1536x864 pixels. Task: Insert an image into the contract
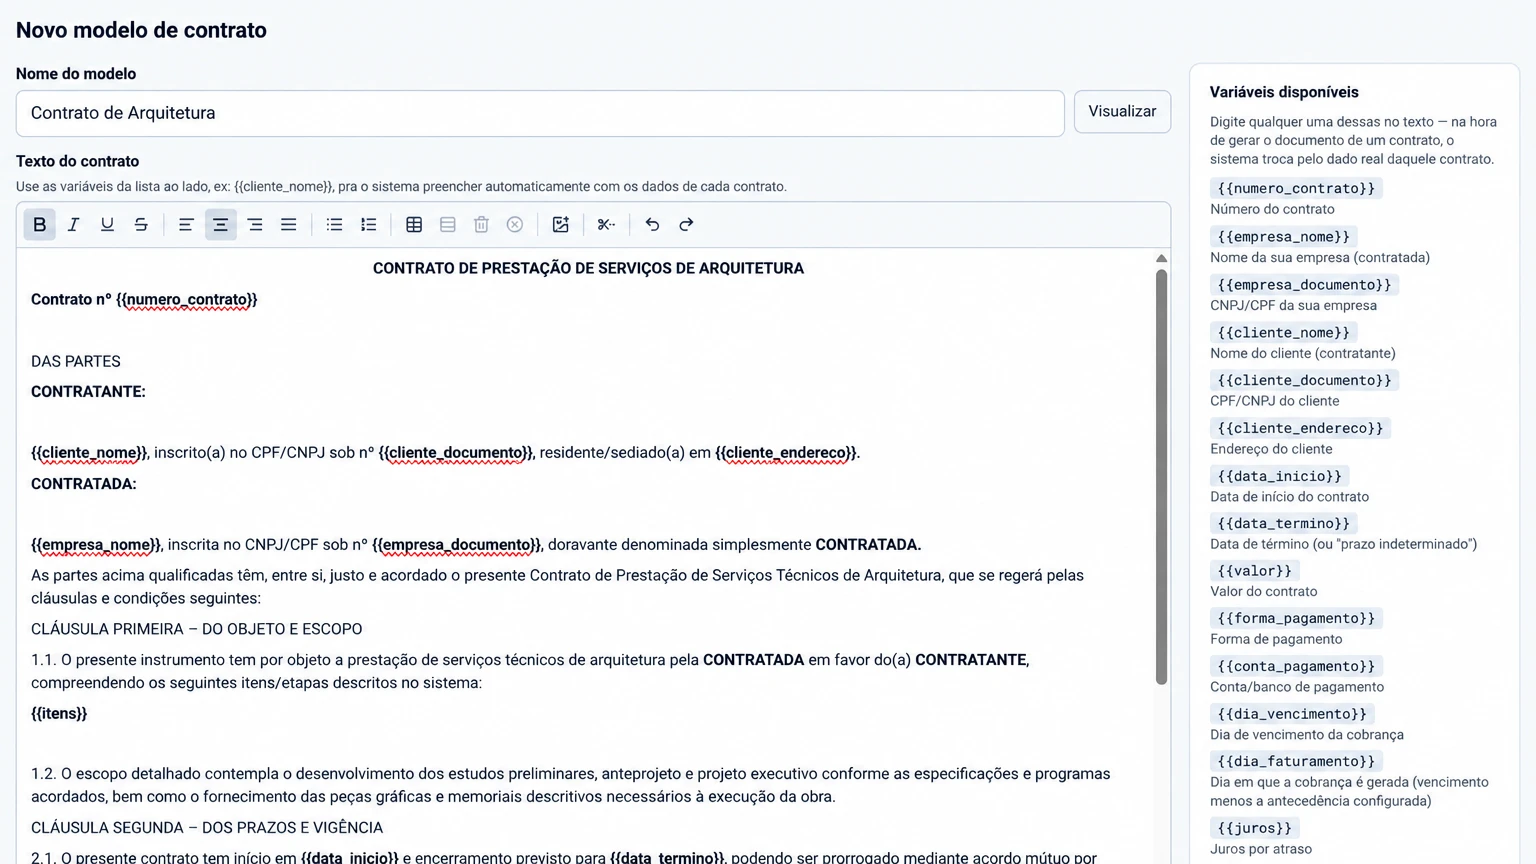coord(561,225)
